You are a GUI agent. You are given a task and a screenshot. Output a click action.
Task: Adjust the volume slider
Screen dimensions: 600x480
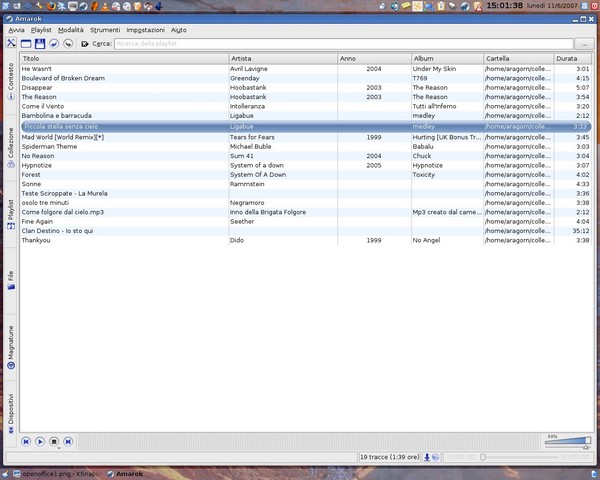(x=568, y=442)
